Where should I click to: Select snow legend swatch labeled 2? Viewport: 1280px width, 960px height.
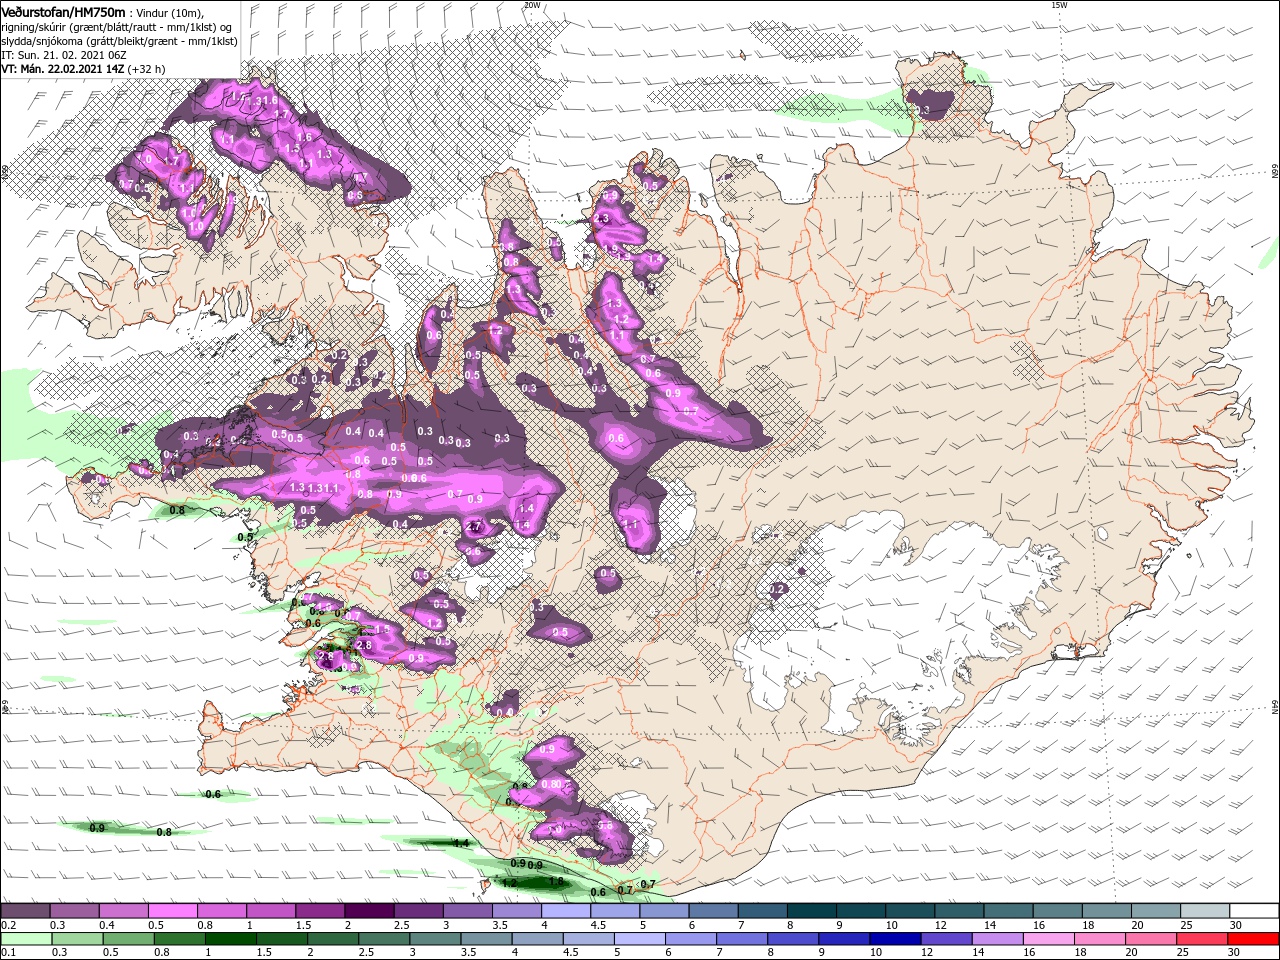point(368,911)
